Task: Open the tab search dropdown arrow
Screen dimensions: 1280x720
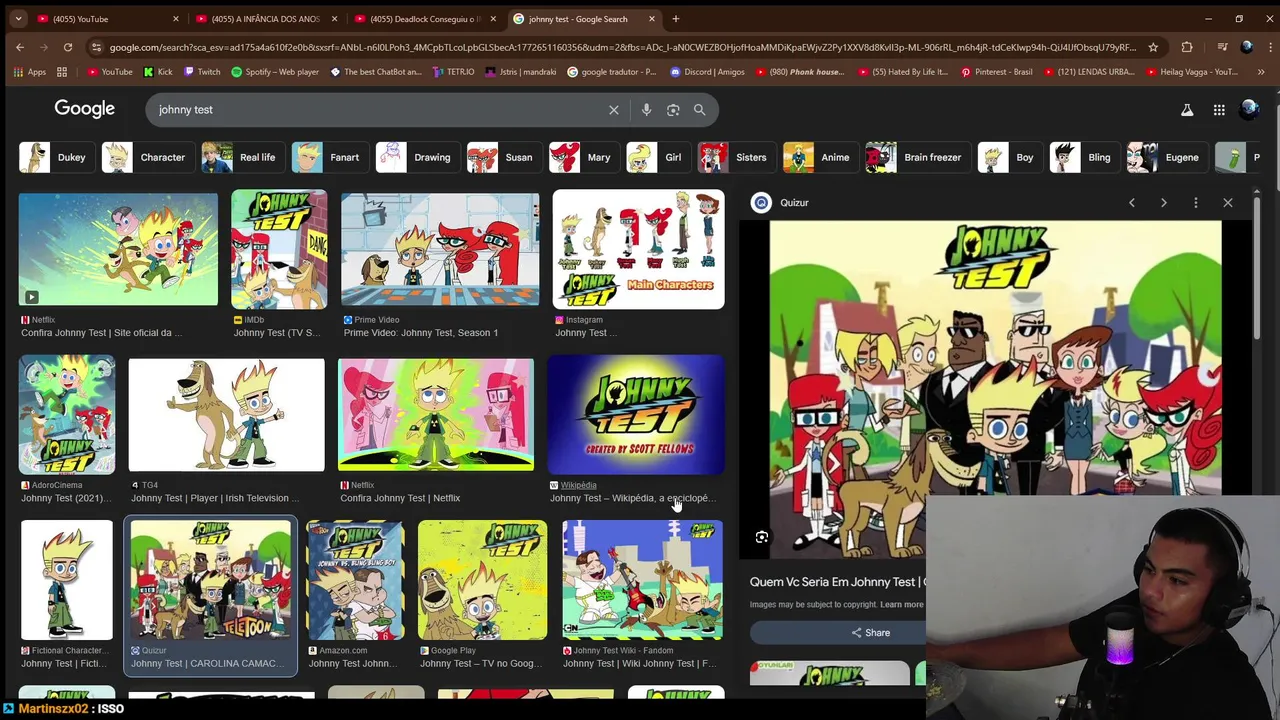Action: tap(18, 19)
